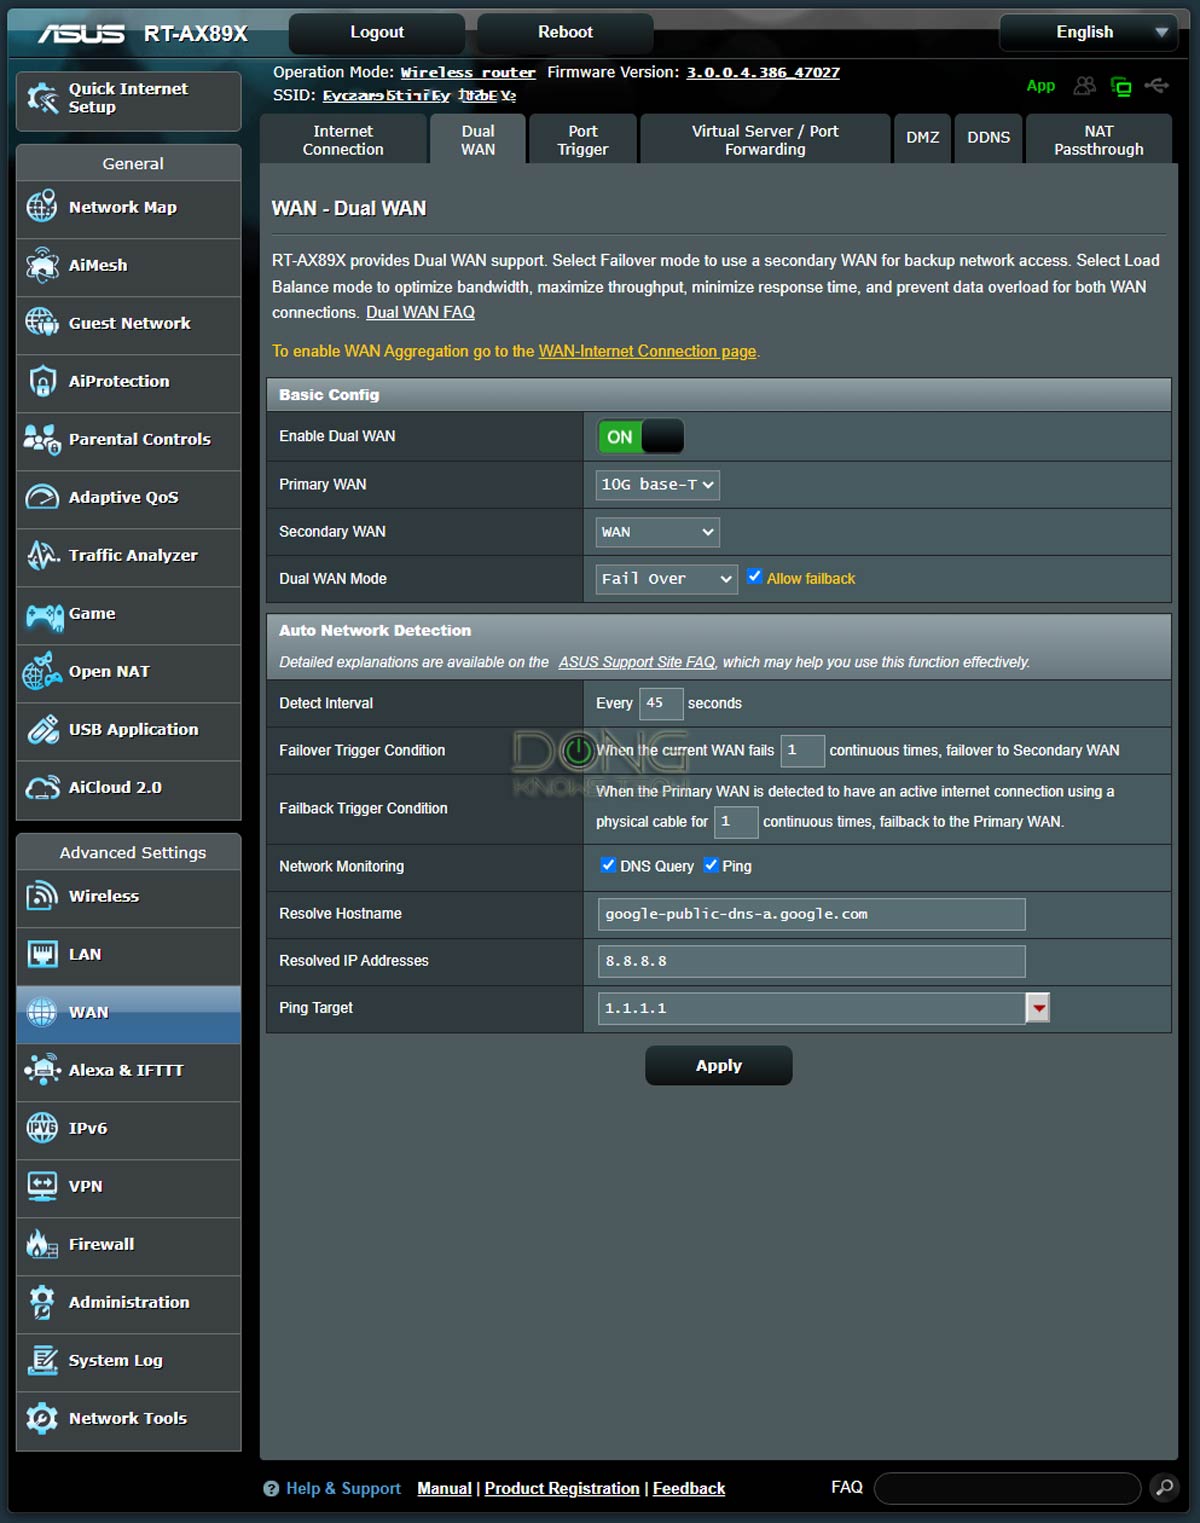
Task: Click the Wireless settings icon
Action: coord(42,896)
